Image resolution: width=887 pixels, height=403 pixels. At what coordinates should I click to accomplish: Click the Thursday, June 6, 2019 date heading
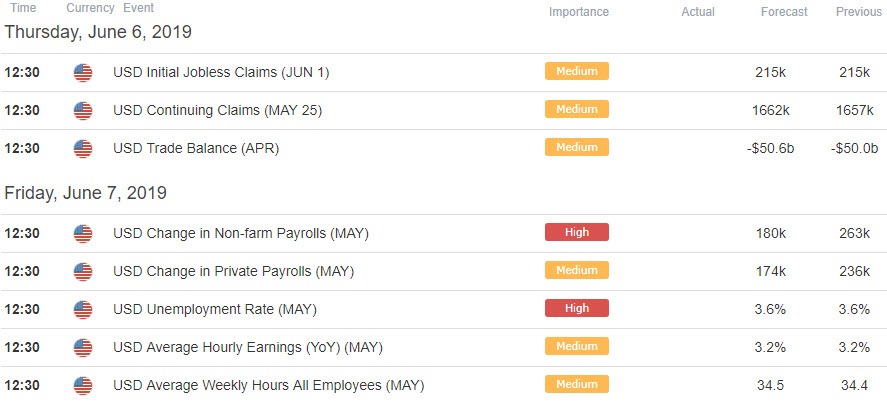(x=98, y=32)
